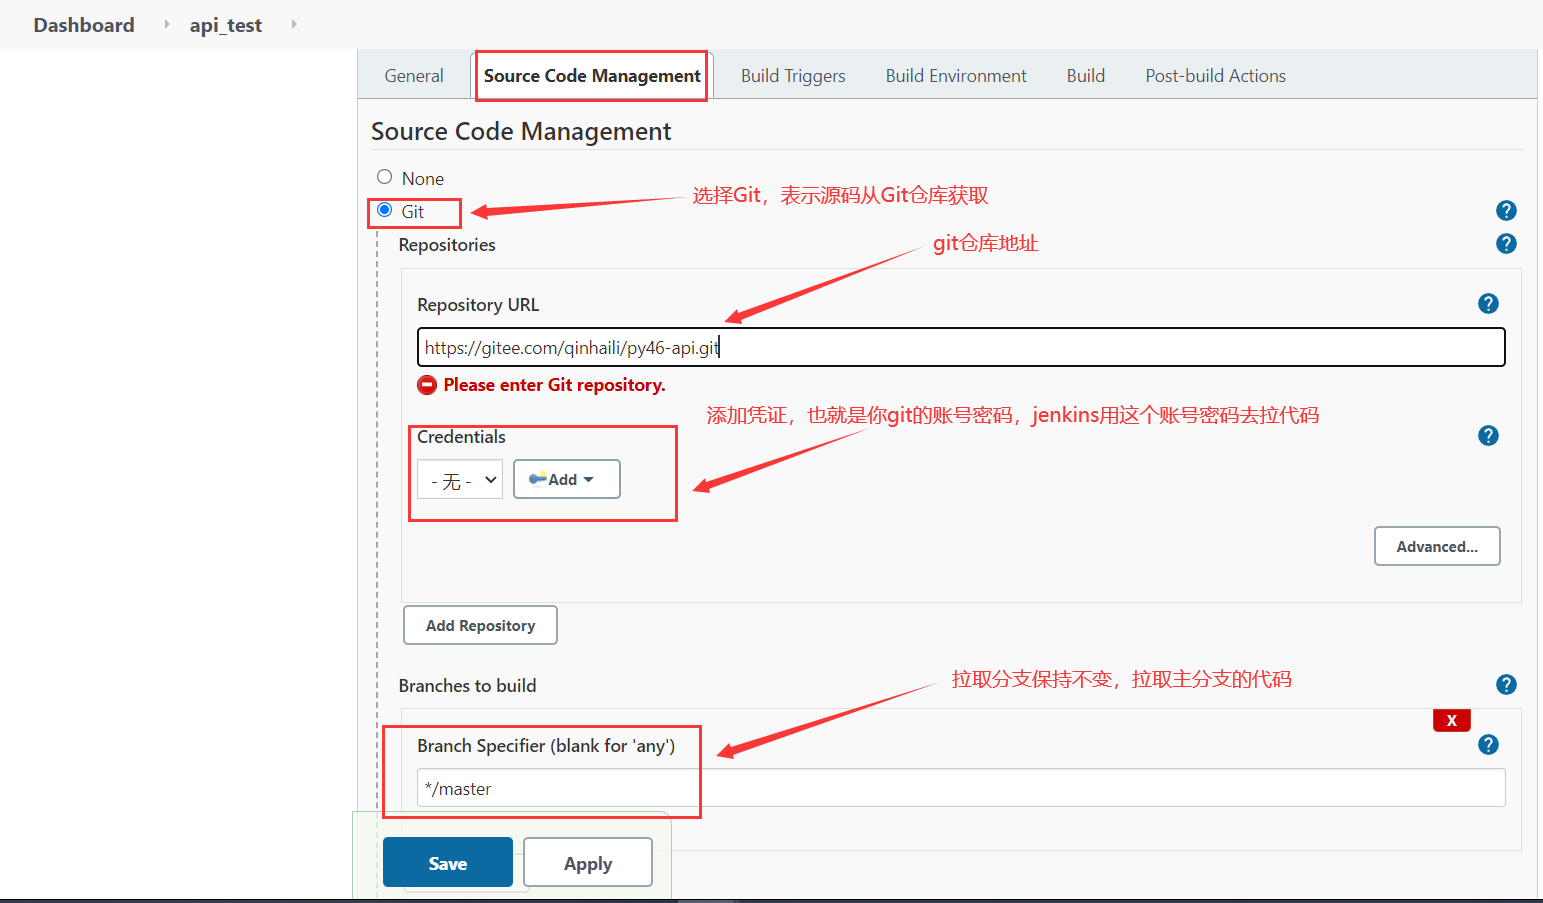Image resolution: width=1543 pixels, height=903 pixels.
Task: Click into the Repository URL text field
Action: tap(960, 348)
